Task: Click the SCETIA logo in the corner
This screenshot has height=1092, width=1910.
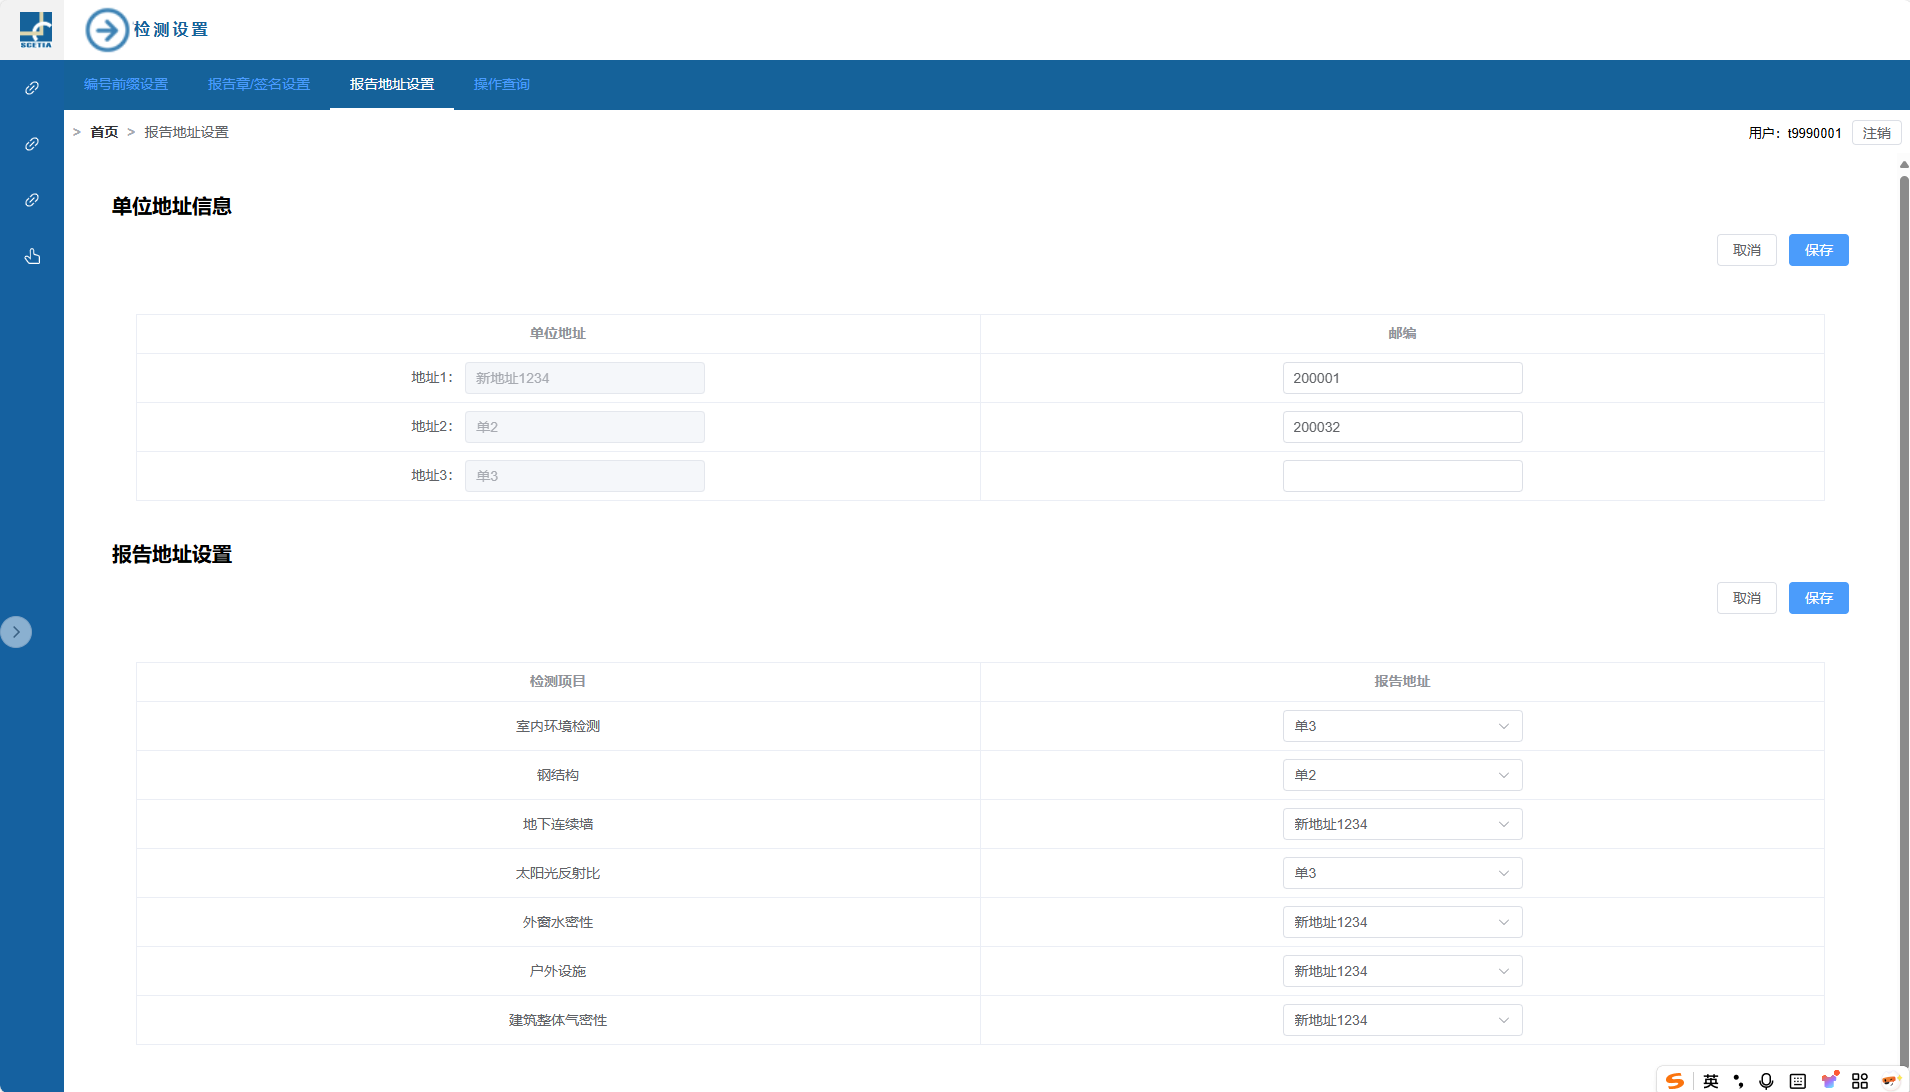Action: click(x=35, y=30)
